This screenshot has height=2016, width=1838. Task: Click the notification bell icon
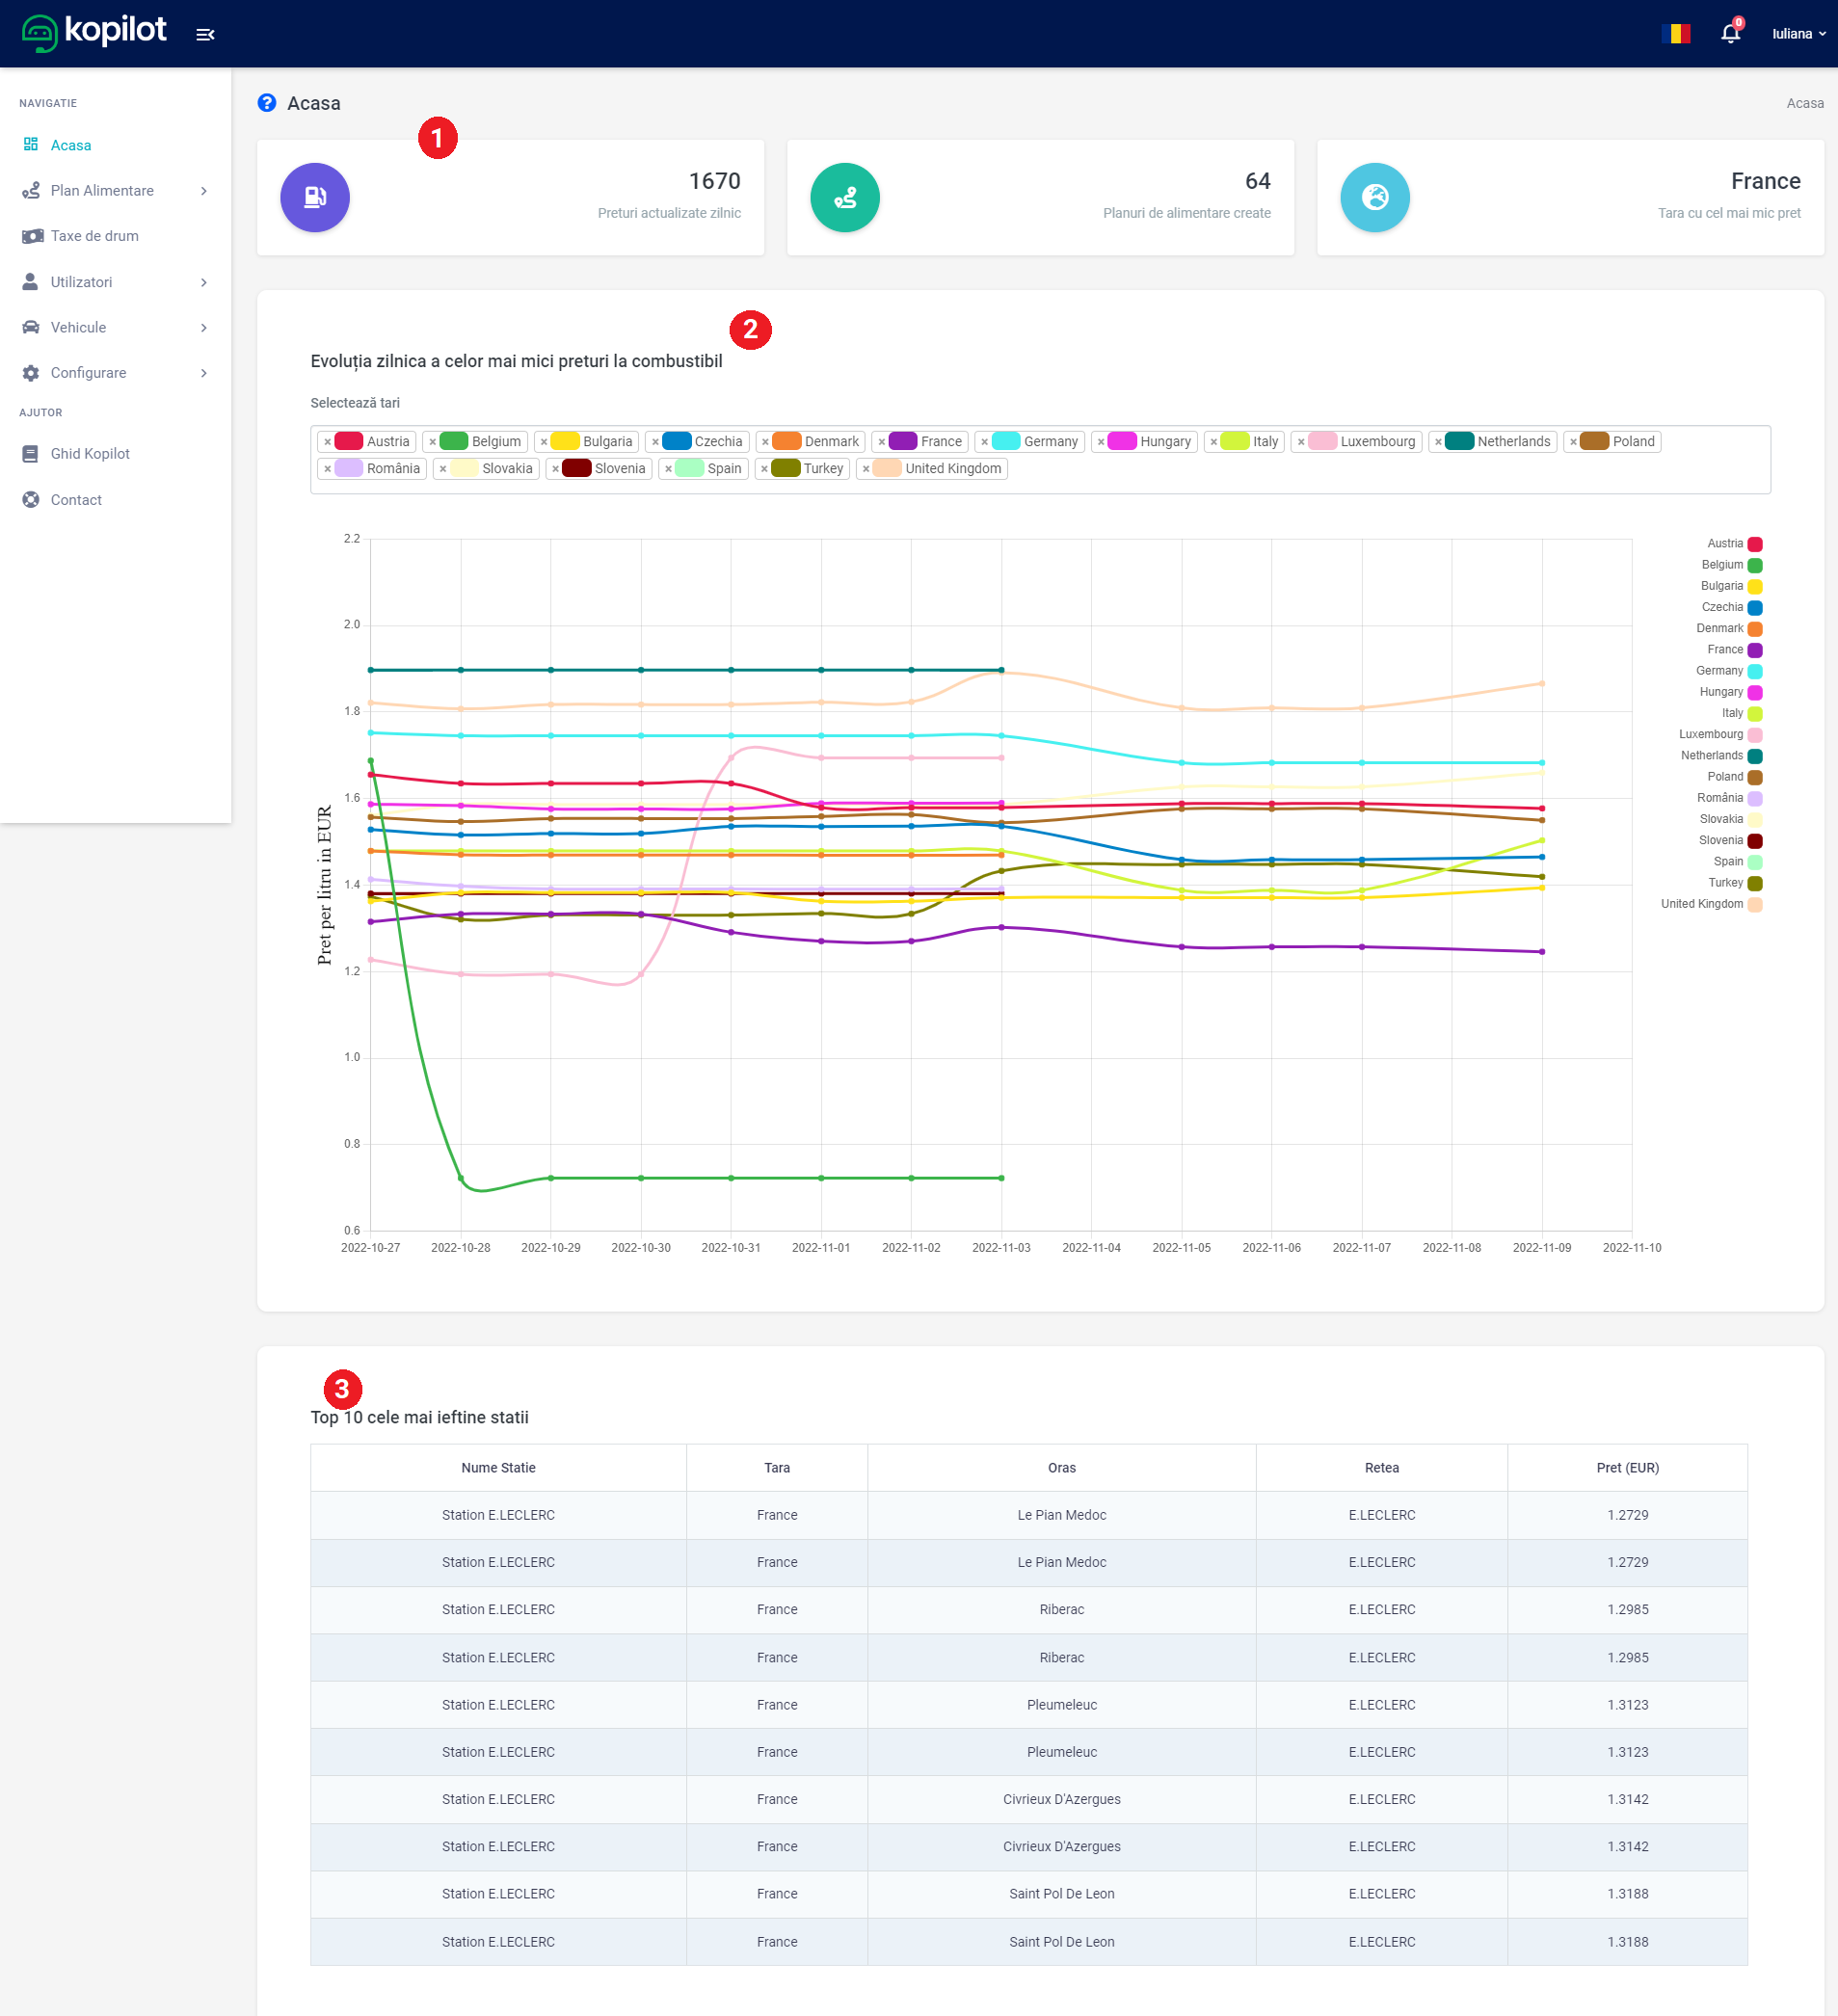coord(1730,34)
